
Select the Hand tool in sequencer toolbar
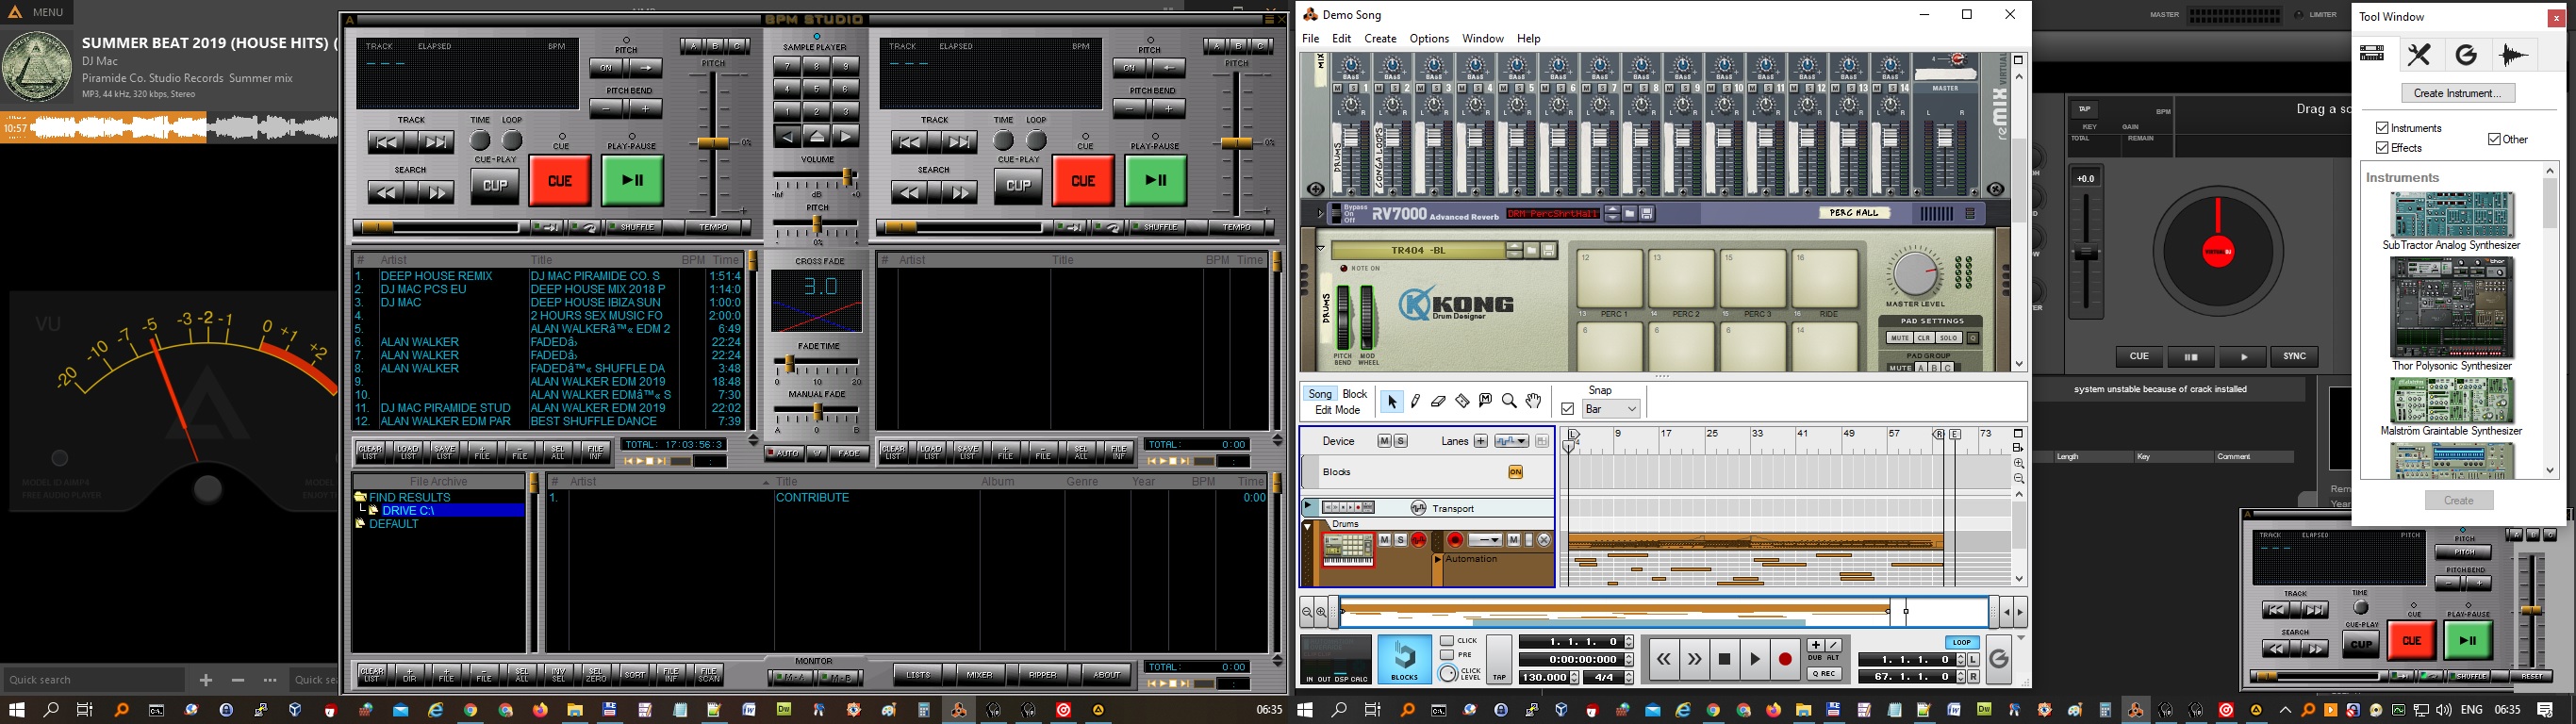pos(1533,402)
